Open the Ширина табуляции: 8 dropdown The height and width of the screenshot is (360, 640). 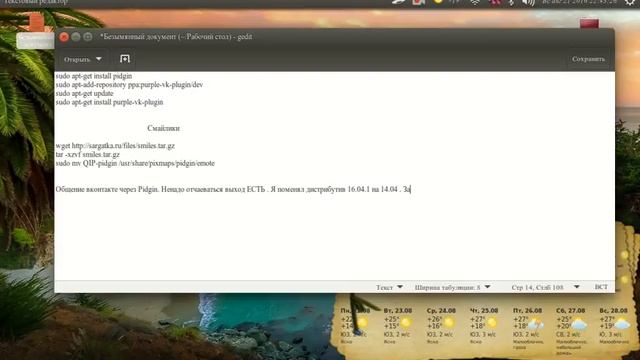coord(452,287)
